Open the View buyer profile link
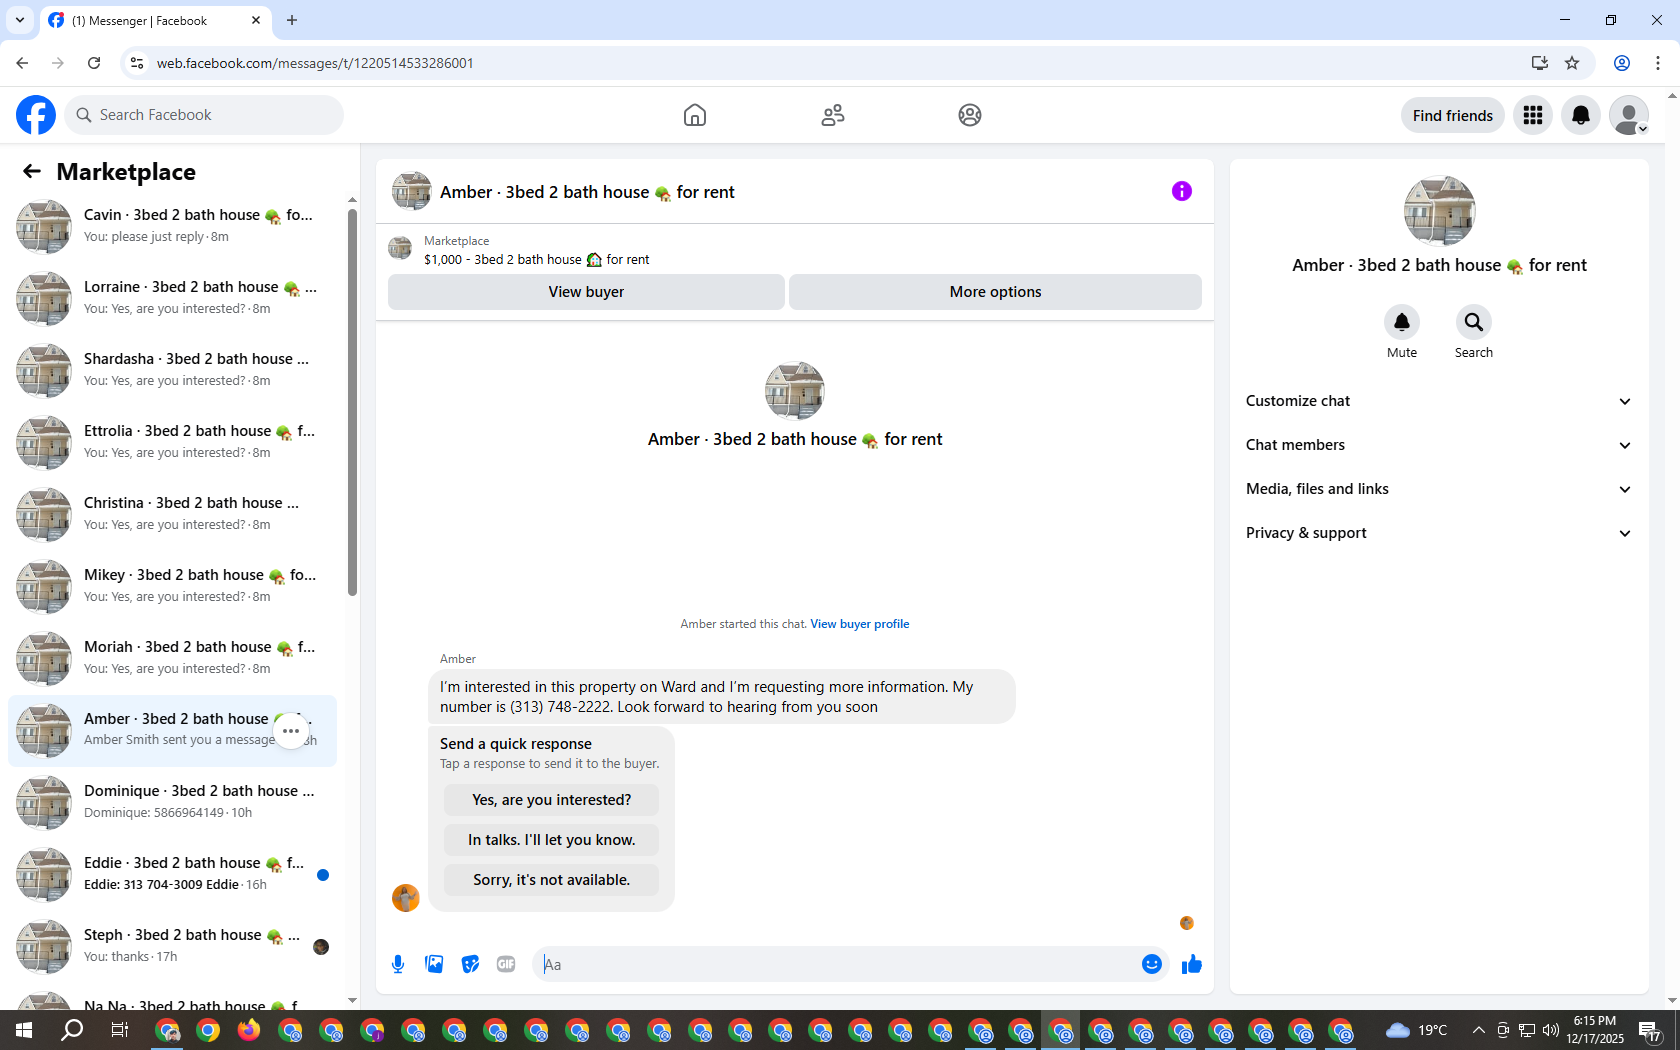1680x1050 pixels. (859, 624)
